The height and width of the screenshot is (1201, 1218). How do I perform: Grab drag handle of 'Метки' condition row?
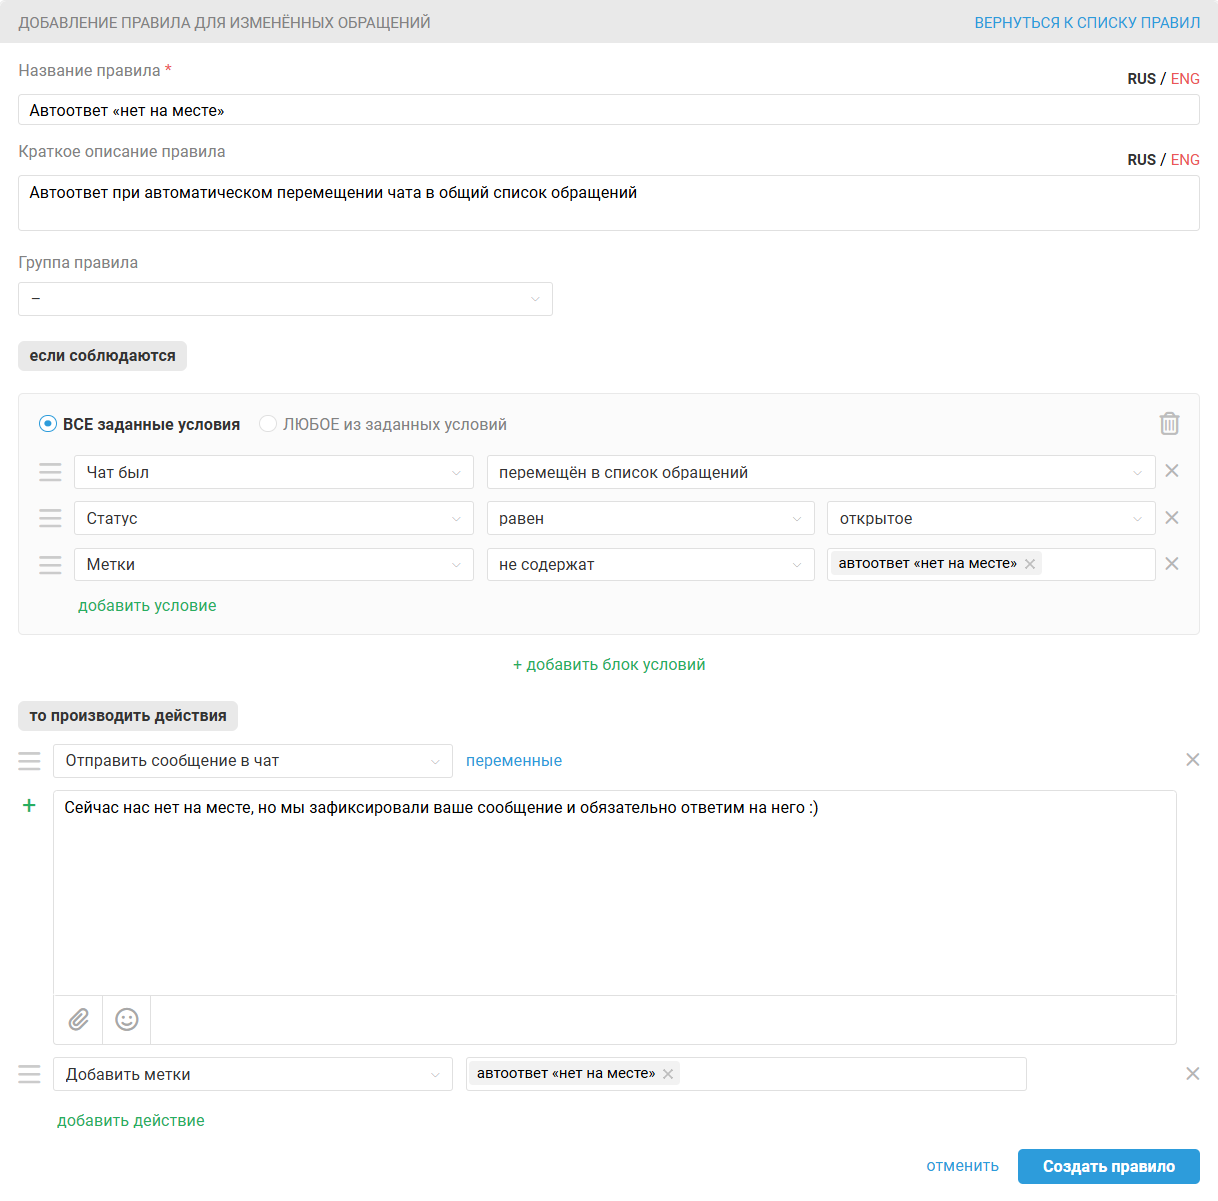click(50, 565)
